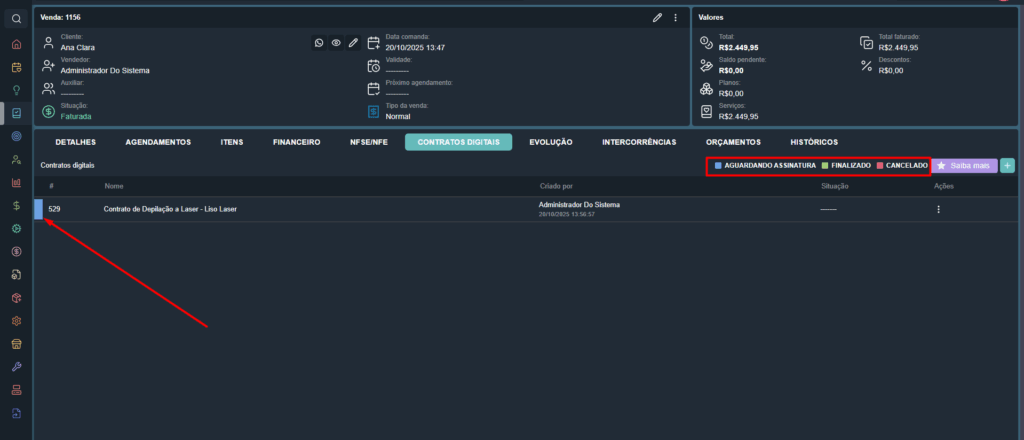Viewport: 1024px width, 440px height.
Task: Click the lightbulb icon in the sidebar
Action: tap(16, 90)
